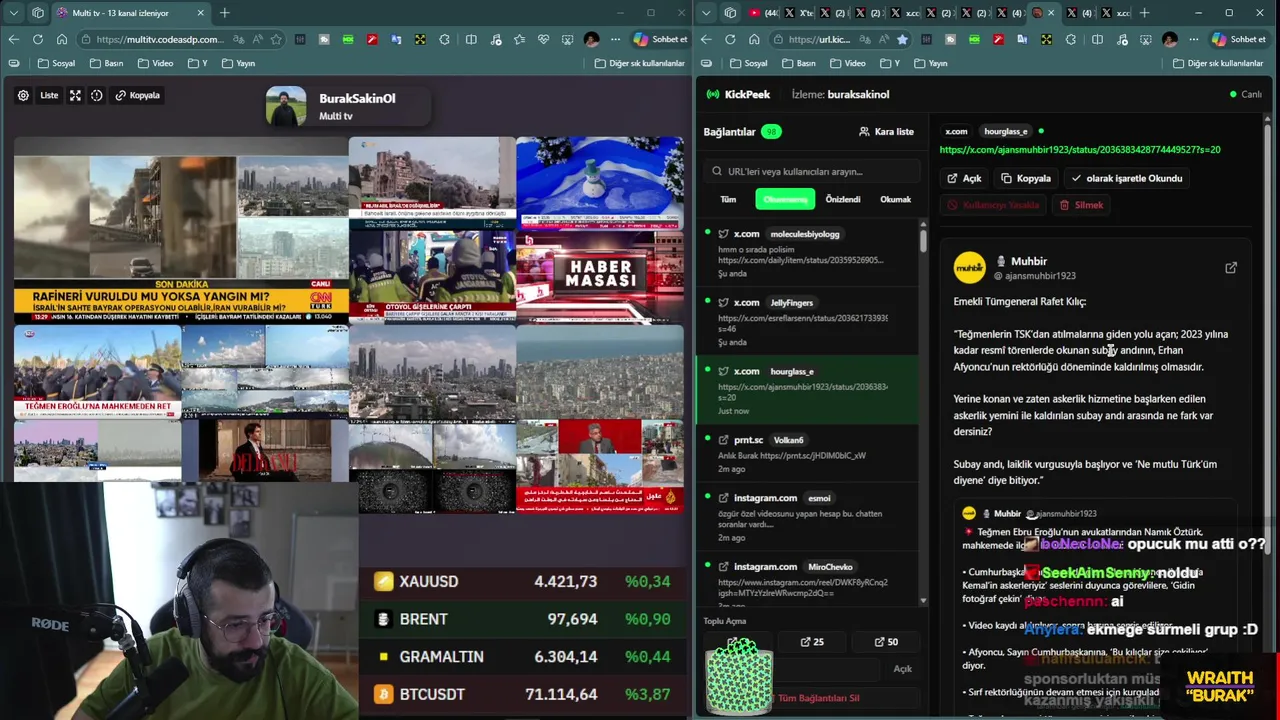
Task: Toggle fullscreen icon in Multi tv toolbar
Action: pos(75,95)
